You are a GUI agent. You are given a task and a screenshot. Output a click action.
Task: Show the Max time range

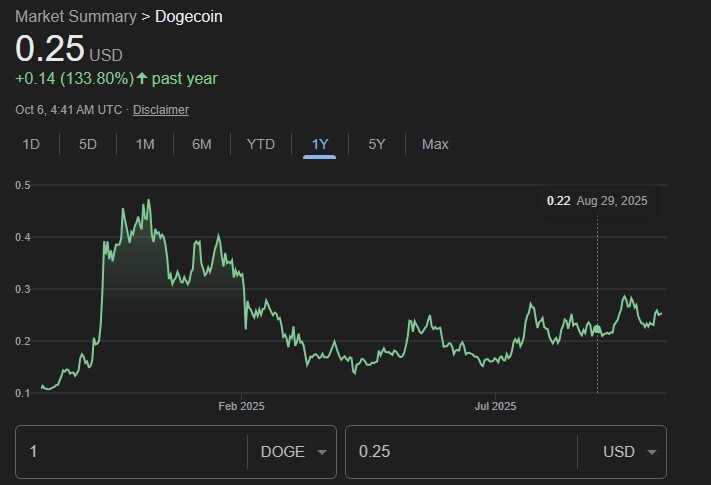pos(435,144)
